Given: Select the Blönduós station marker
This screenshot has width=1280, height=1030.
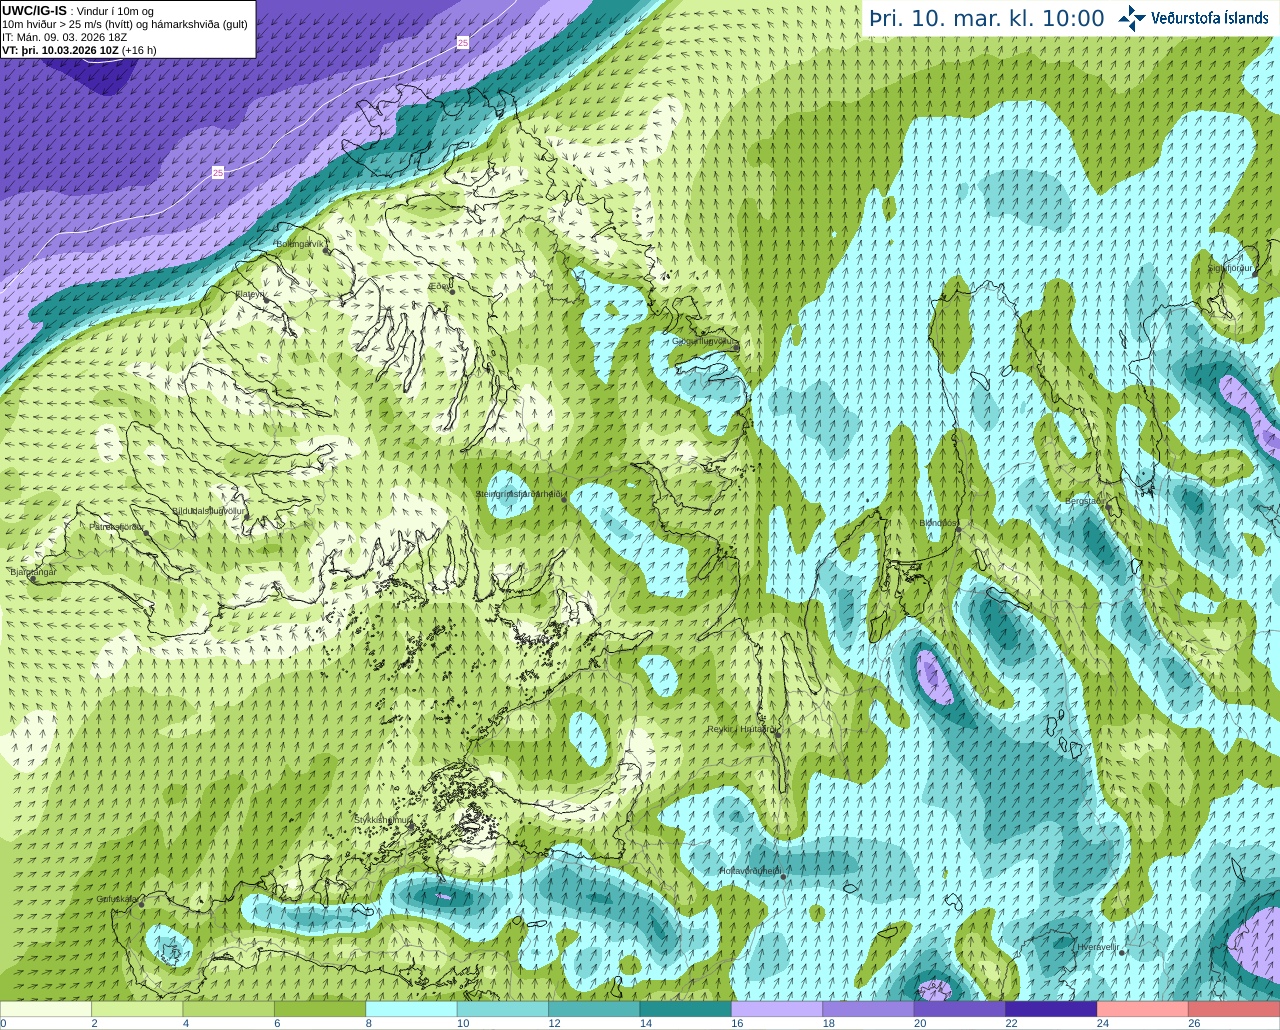Looking at the screenshot, I should tap(958, 531).
